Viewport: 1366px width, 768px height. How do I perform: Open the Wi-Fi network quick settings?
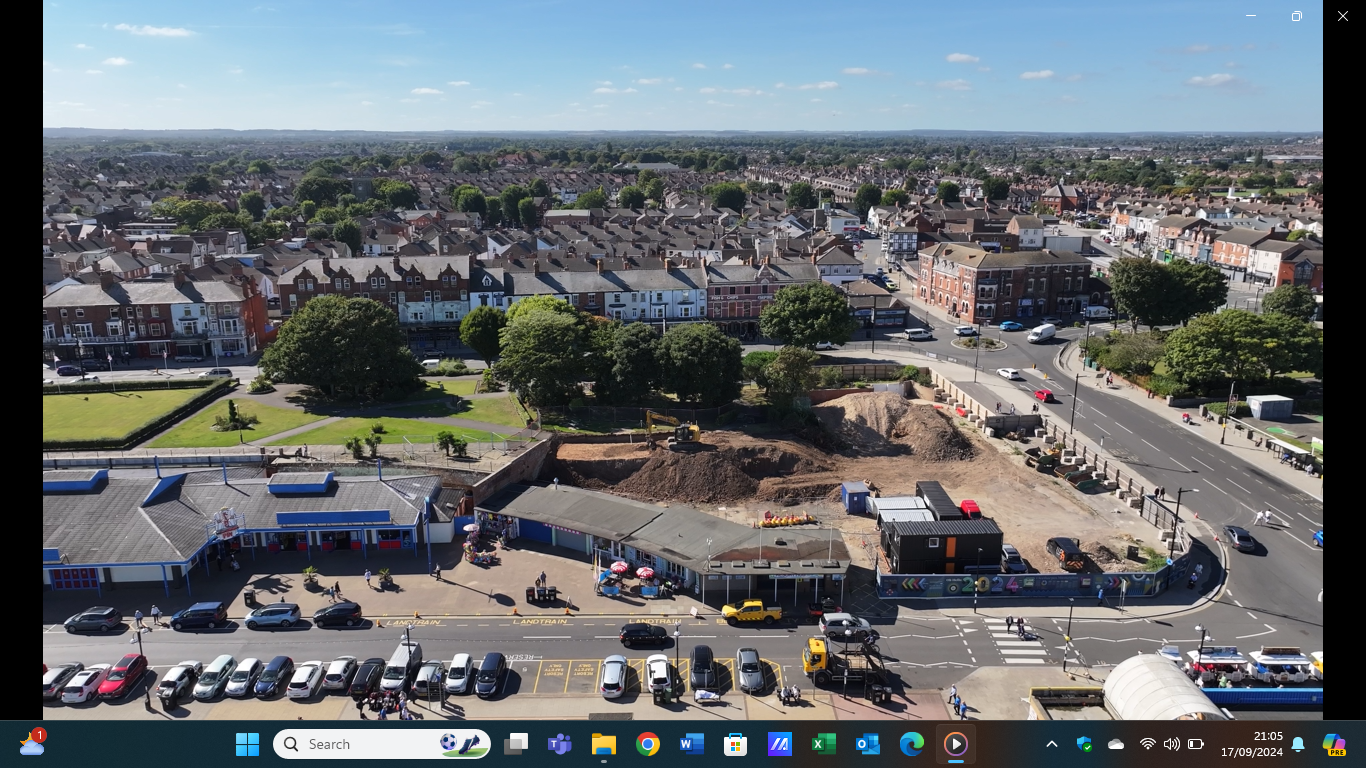(x=1147, y=744)
